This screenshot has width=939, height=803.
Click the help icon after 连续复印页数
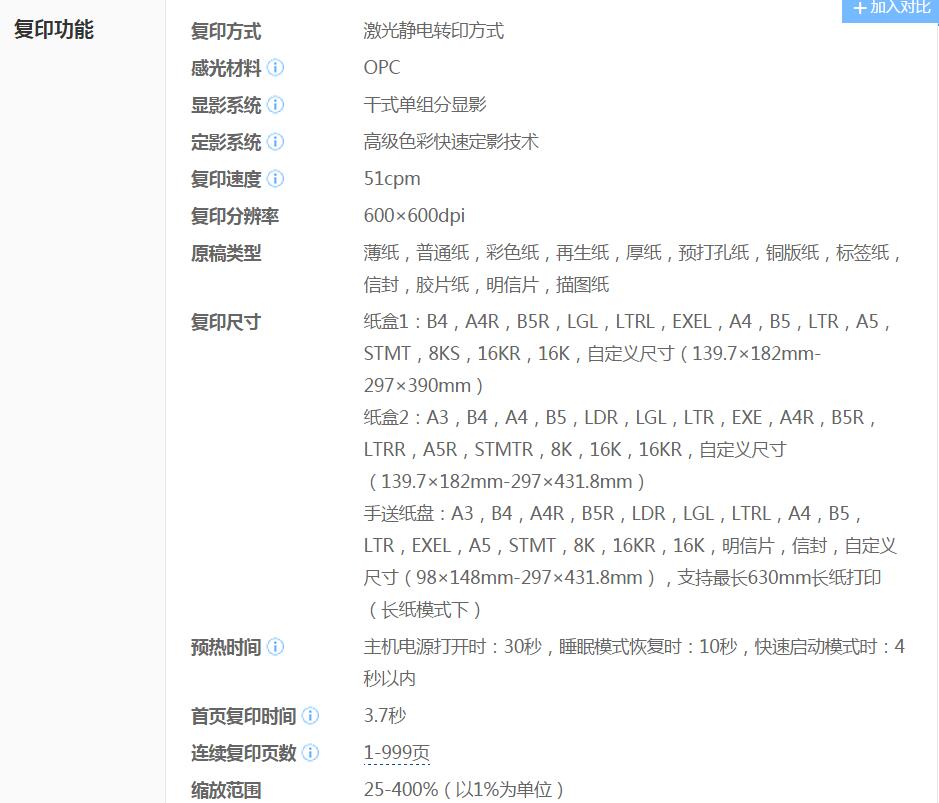point(310,753)
